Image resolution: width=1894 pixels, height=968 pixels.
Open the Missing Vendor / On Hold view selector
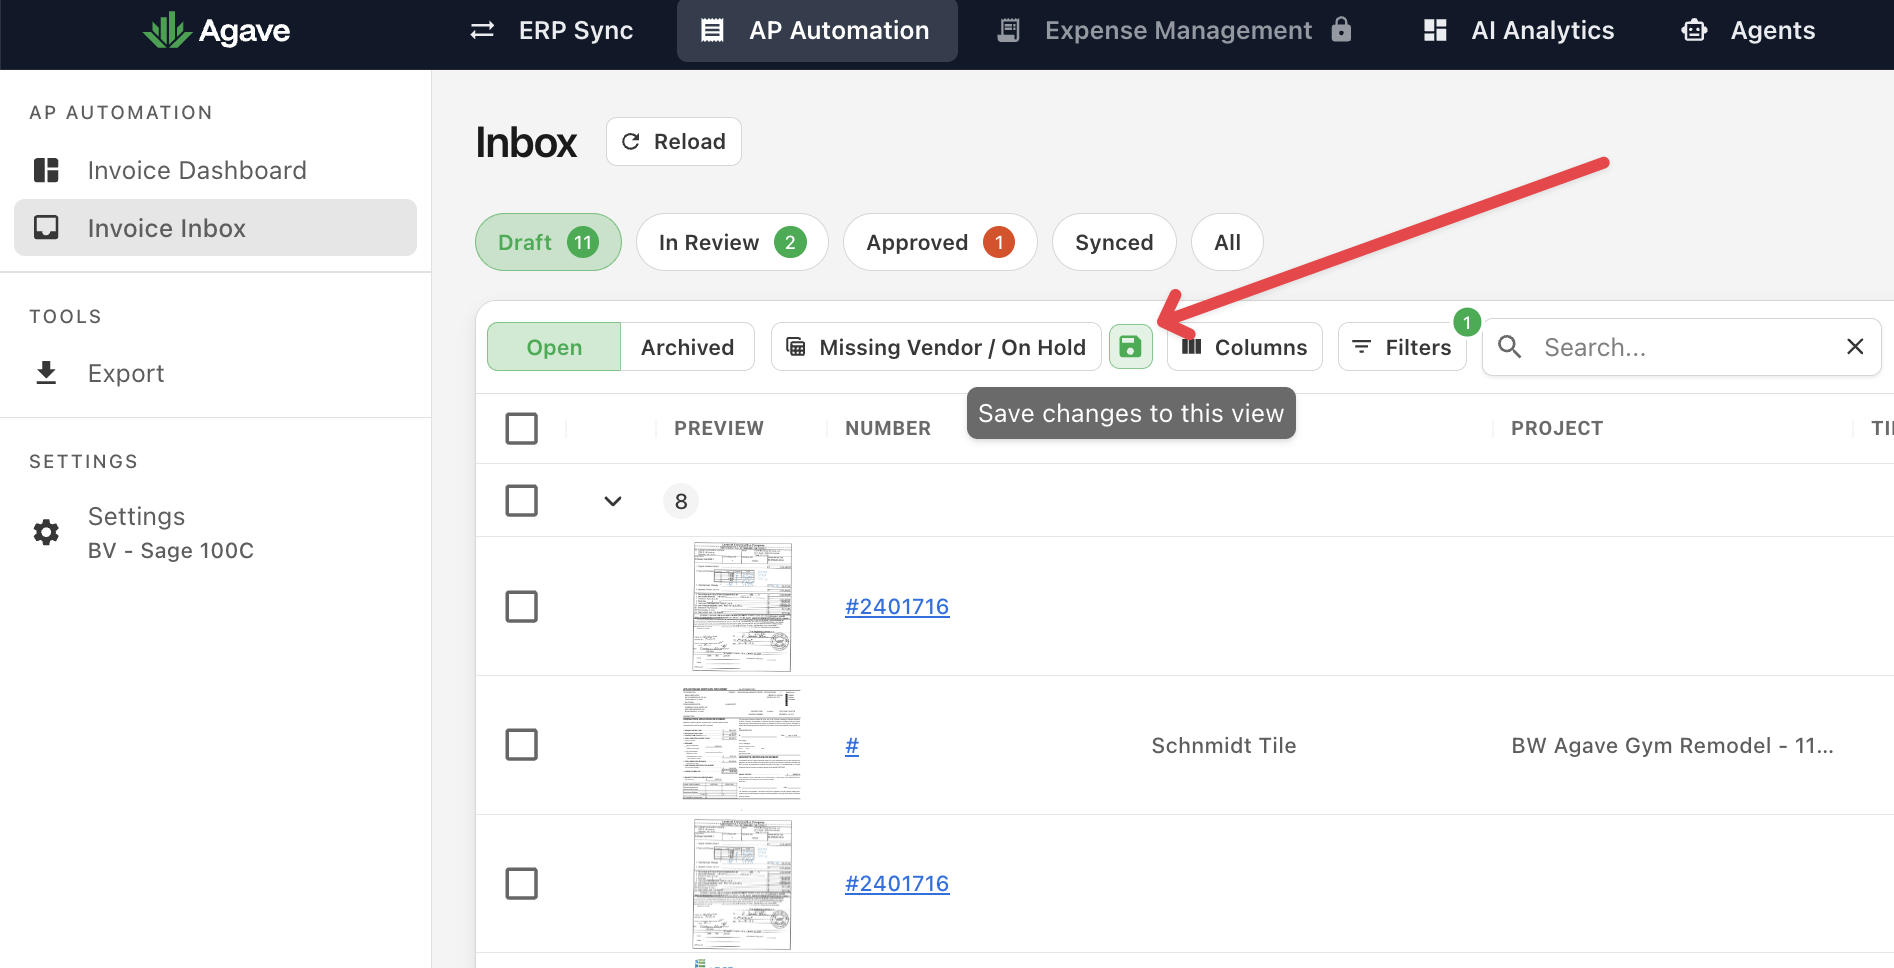coord(936,347)
